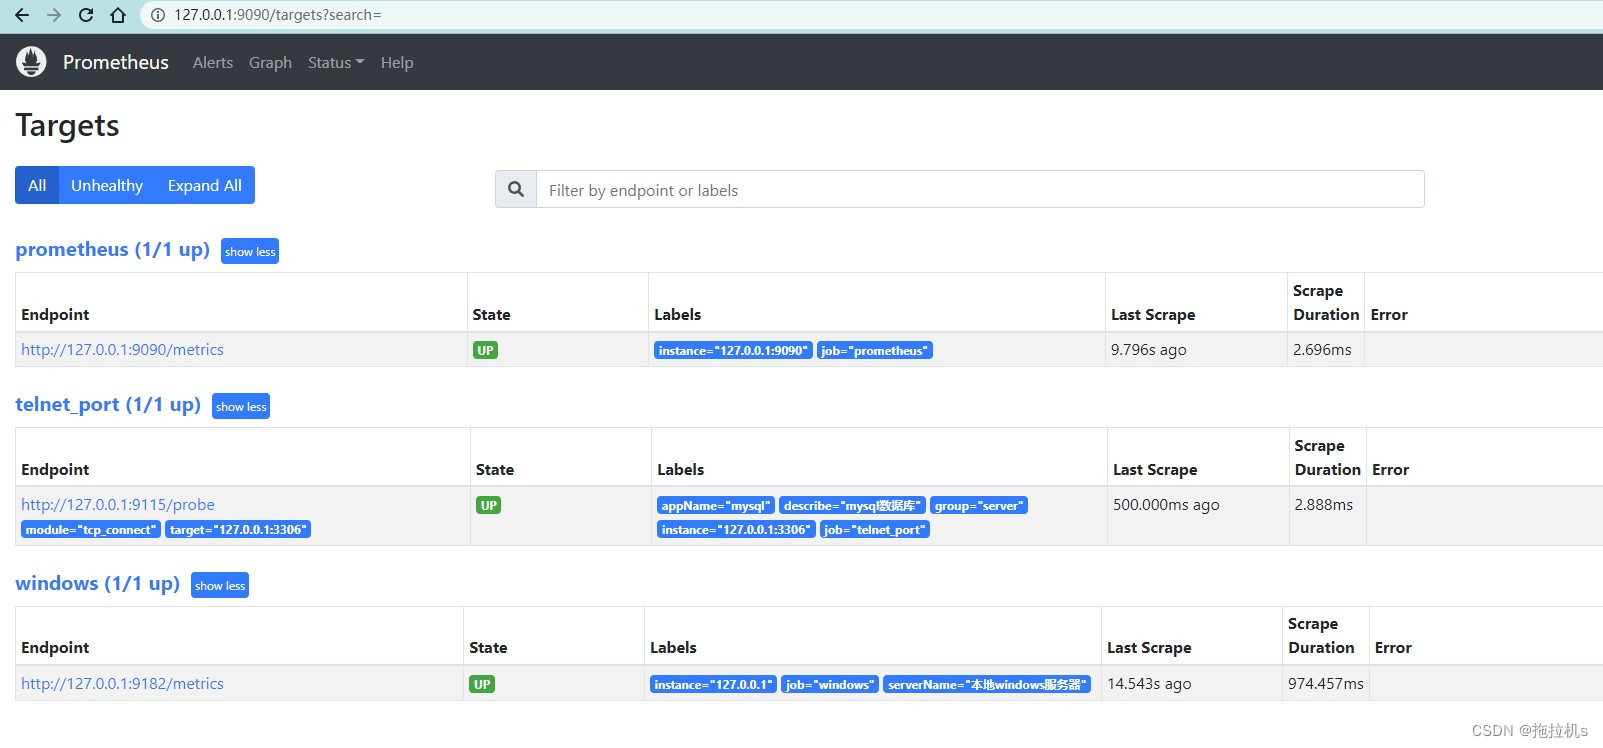Open the Graph page

pos(270,62)
